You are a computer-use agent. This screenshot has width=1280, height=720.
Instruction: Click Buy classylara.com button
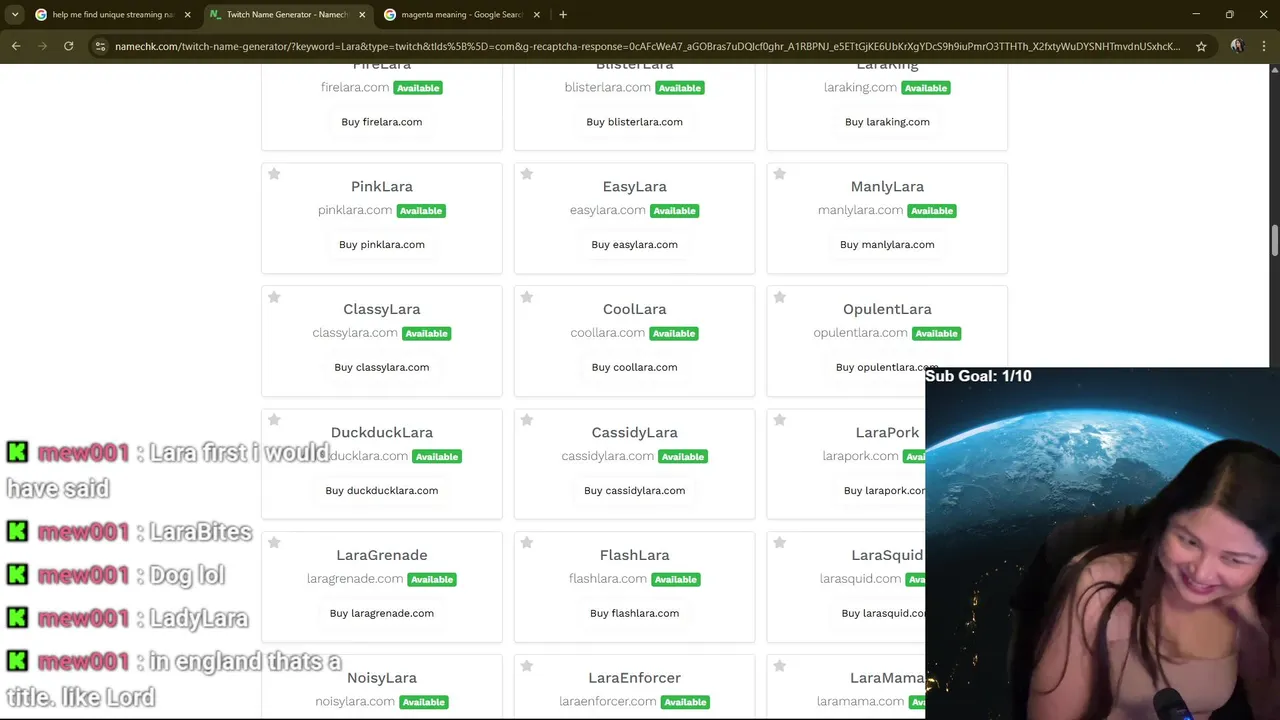pyautogui.click(x=382, y=368)
